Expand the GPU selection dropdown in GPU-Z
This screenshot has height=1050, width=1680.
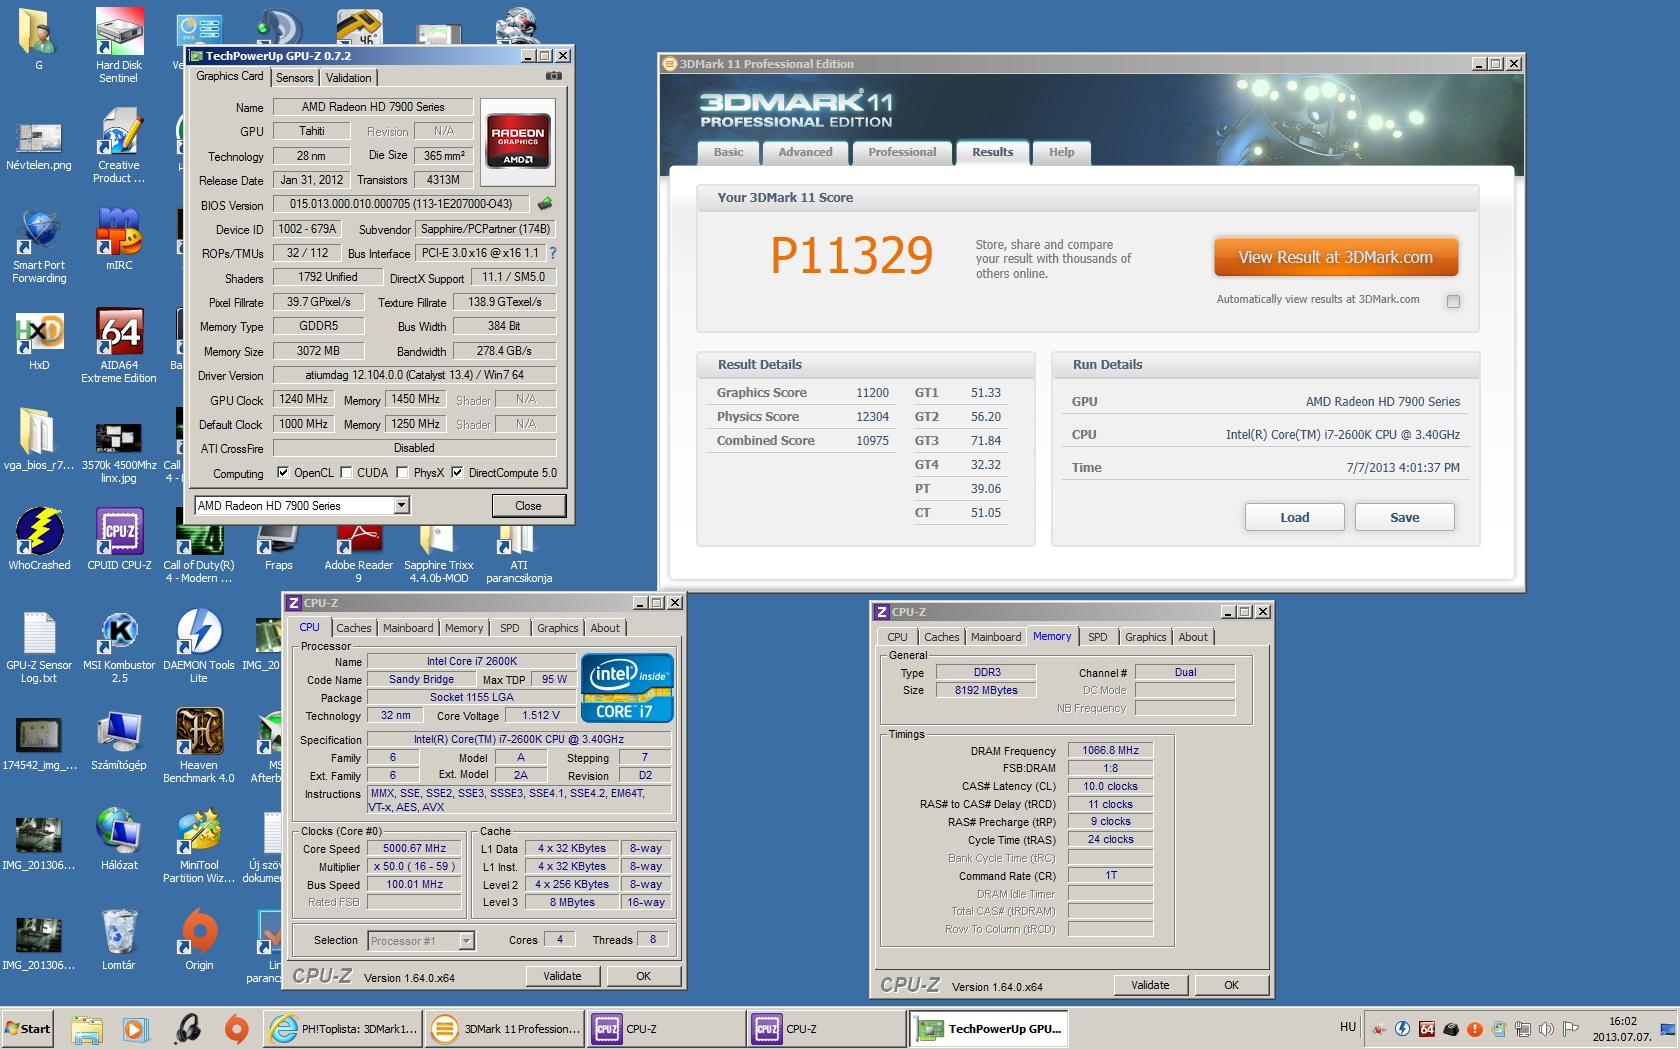click(401, 506)
